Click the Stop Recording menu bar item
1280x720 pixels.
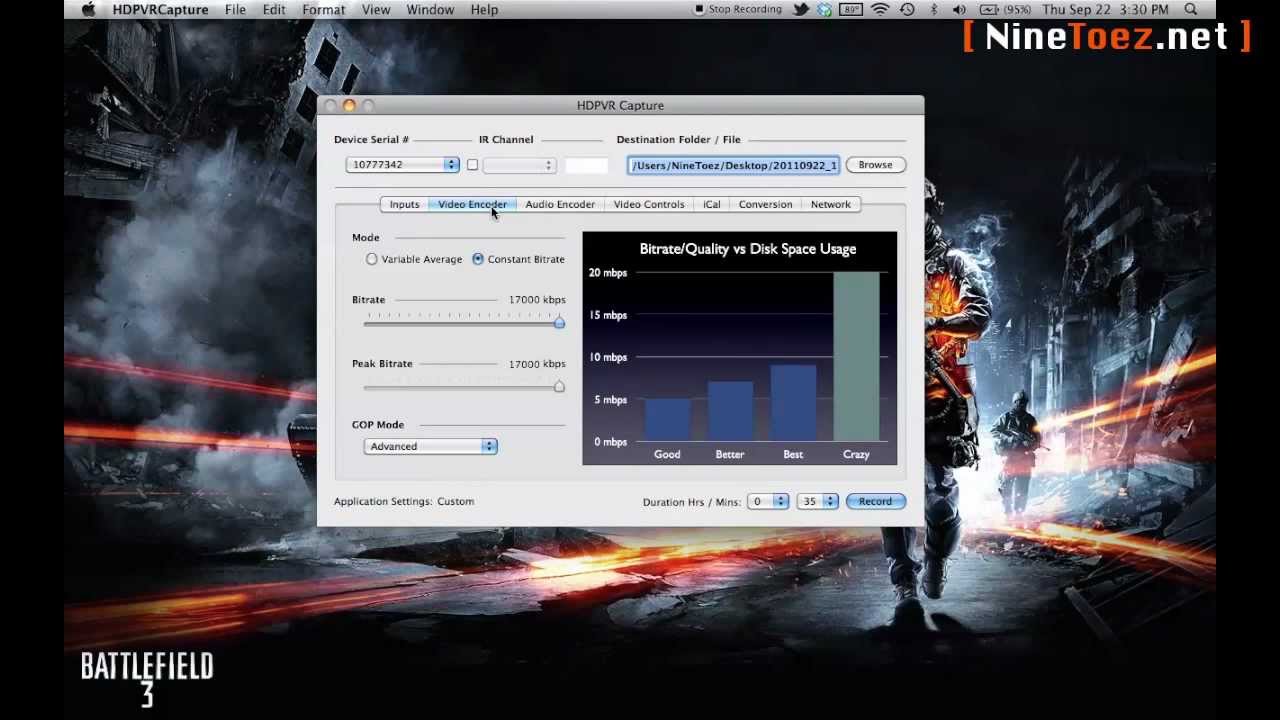click(x=738, y=9)
